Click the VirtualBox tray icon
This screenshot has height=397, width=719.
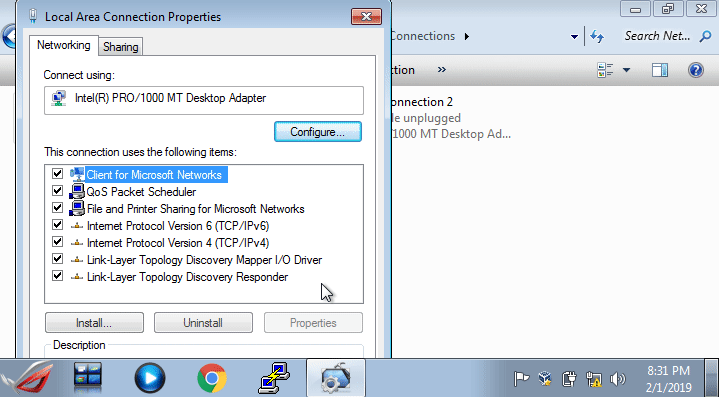click(545, 379)
